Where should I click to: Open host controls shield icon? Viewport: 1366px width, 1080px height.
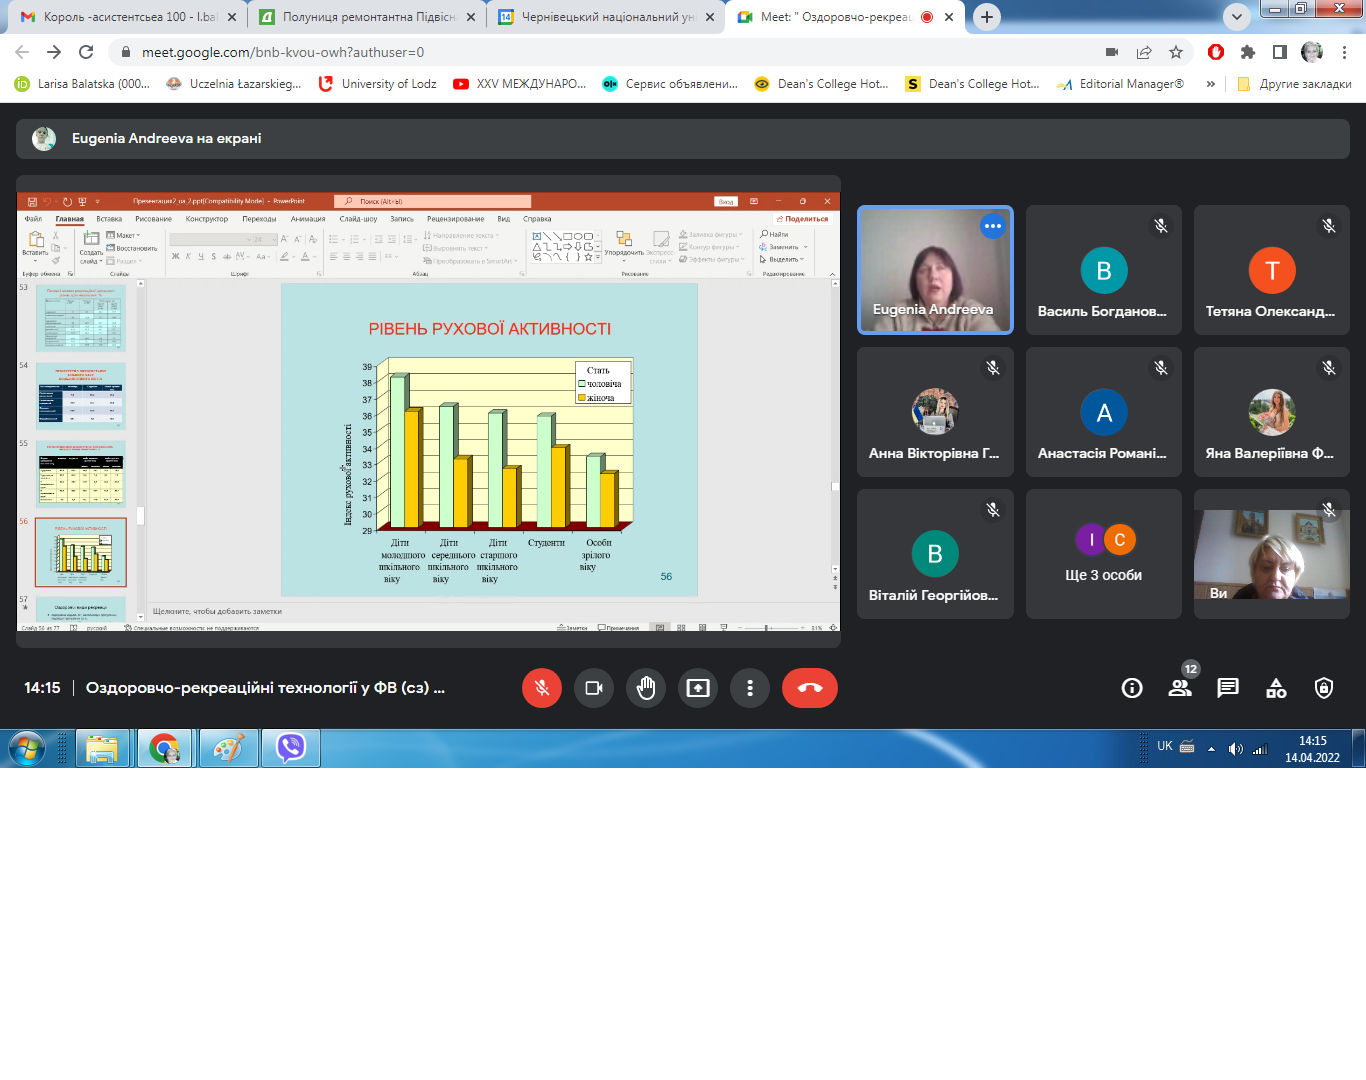1324,688
